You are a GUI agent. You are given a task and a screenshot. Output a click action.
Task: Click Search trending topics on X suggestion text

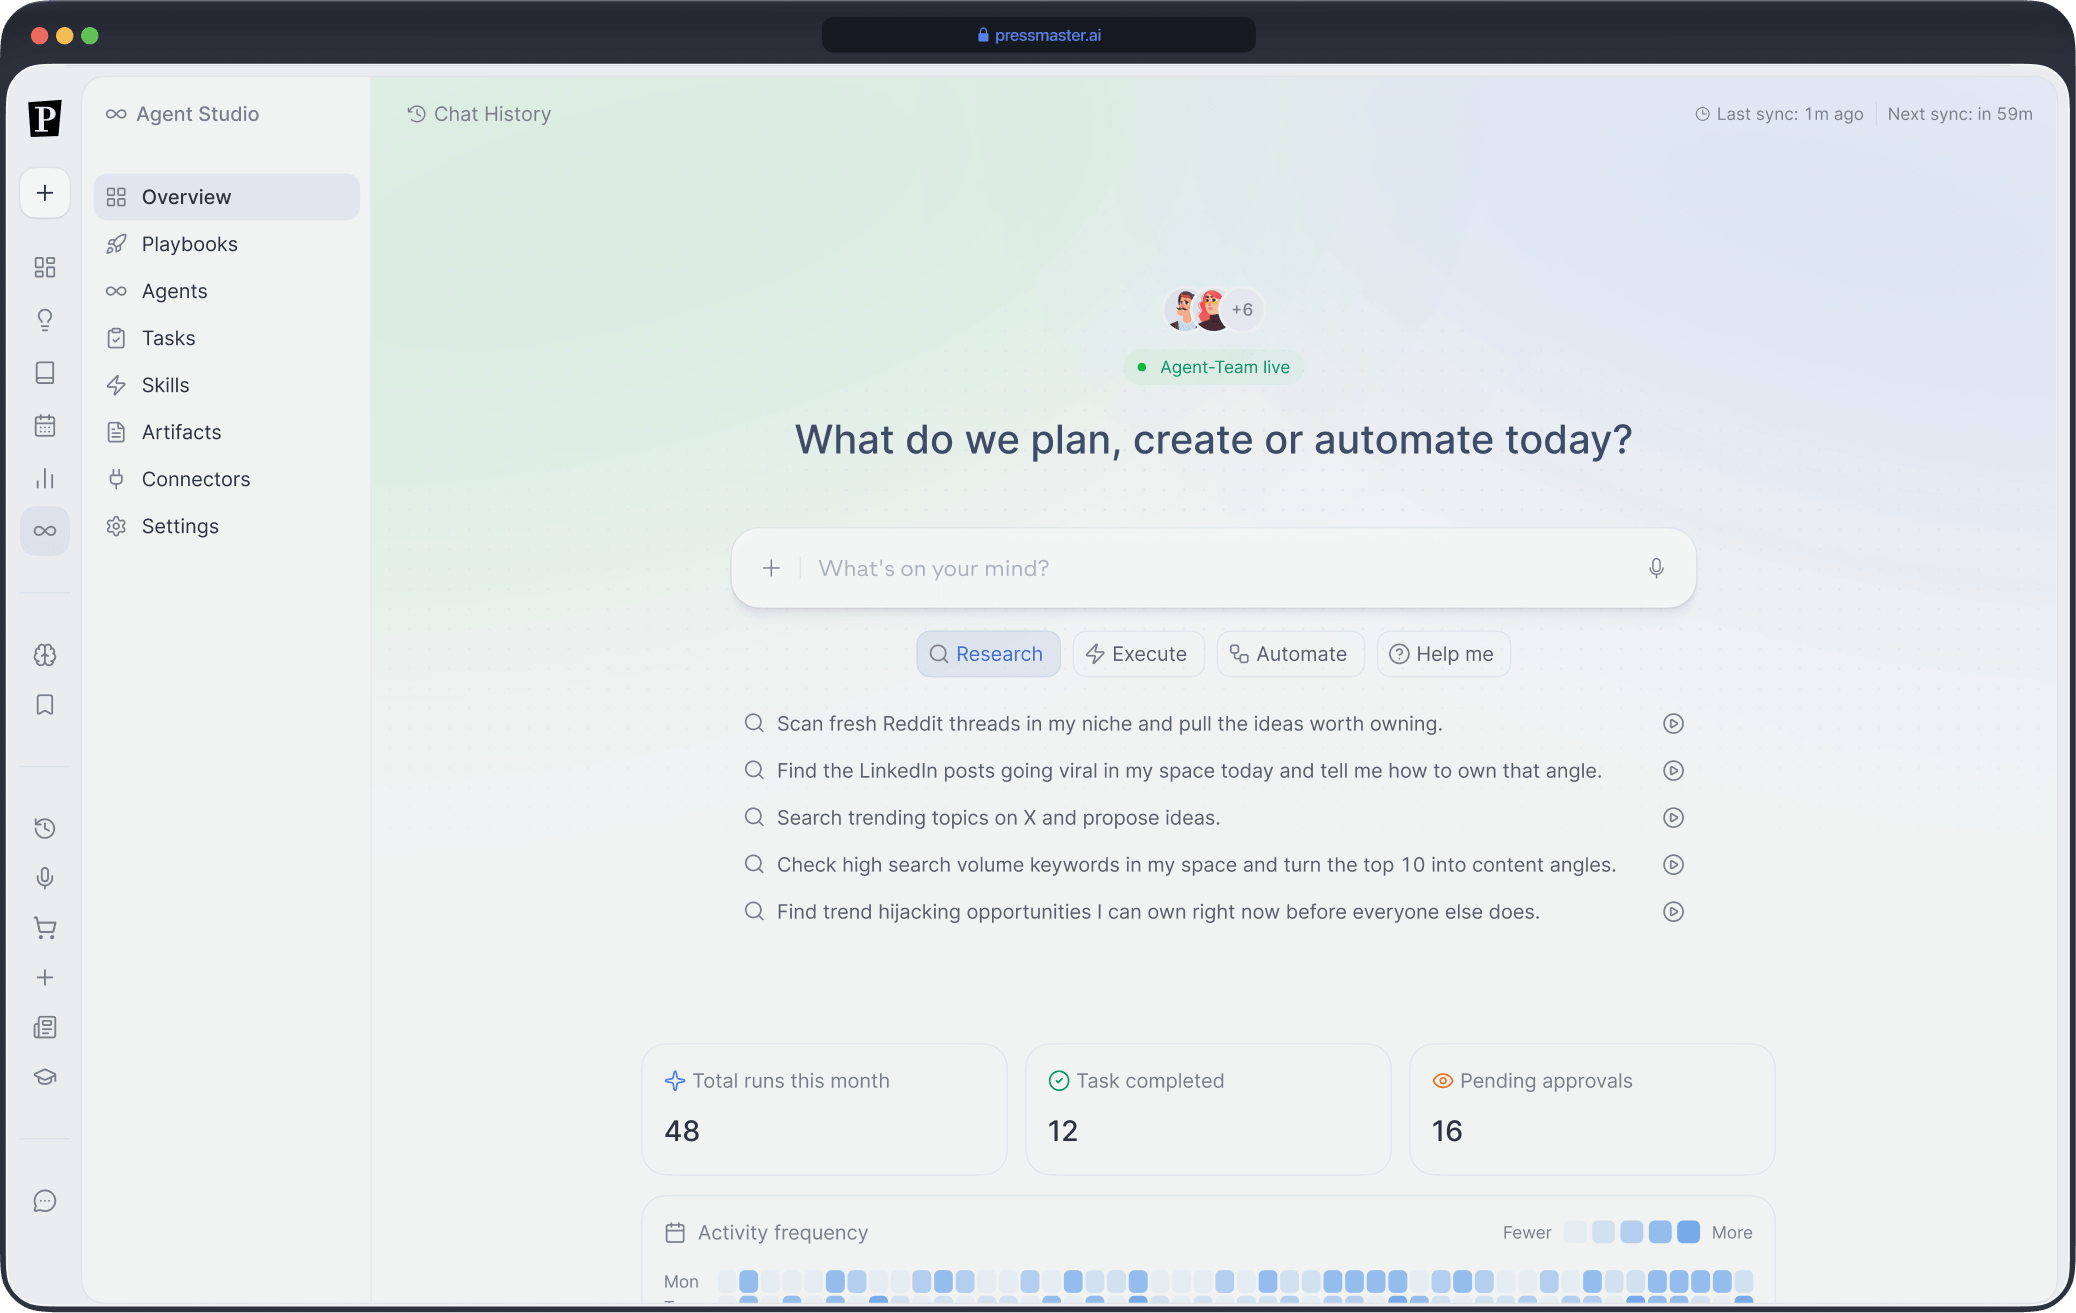pyautogui.click(x=998, y=818)
